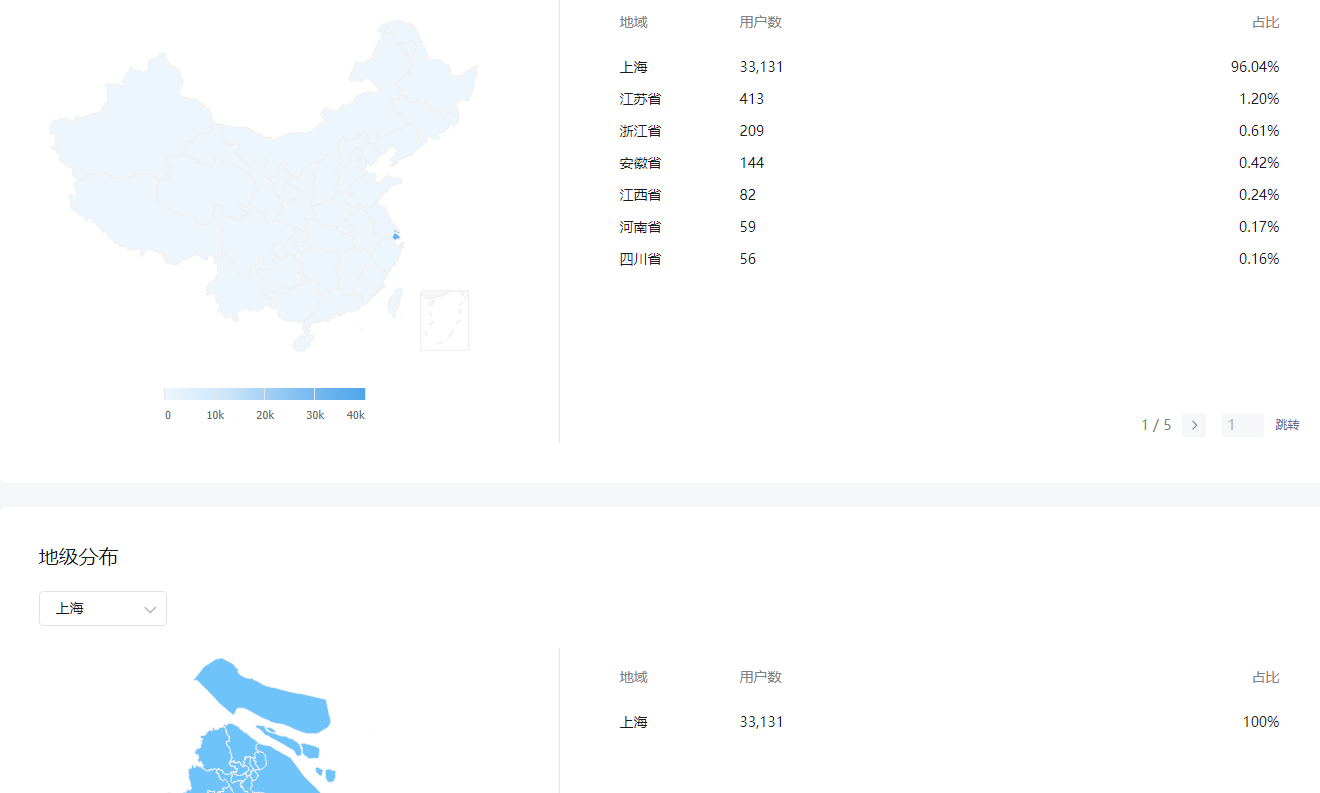Click the 0.61% share value
This screenshot has height=793, width=1320.
tap(1259, 131)
